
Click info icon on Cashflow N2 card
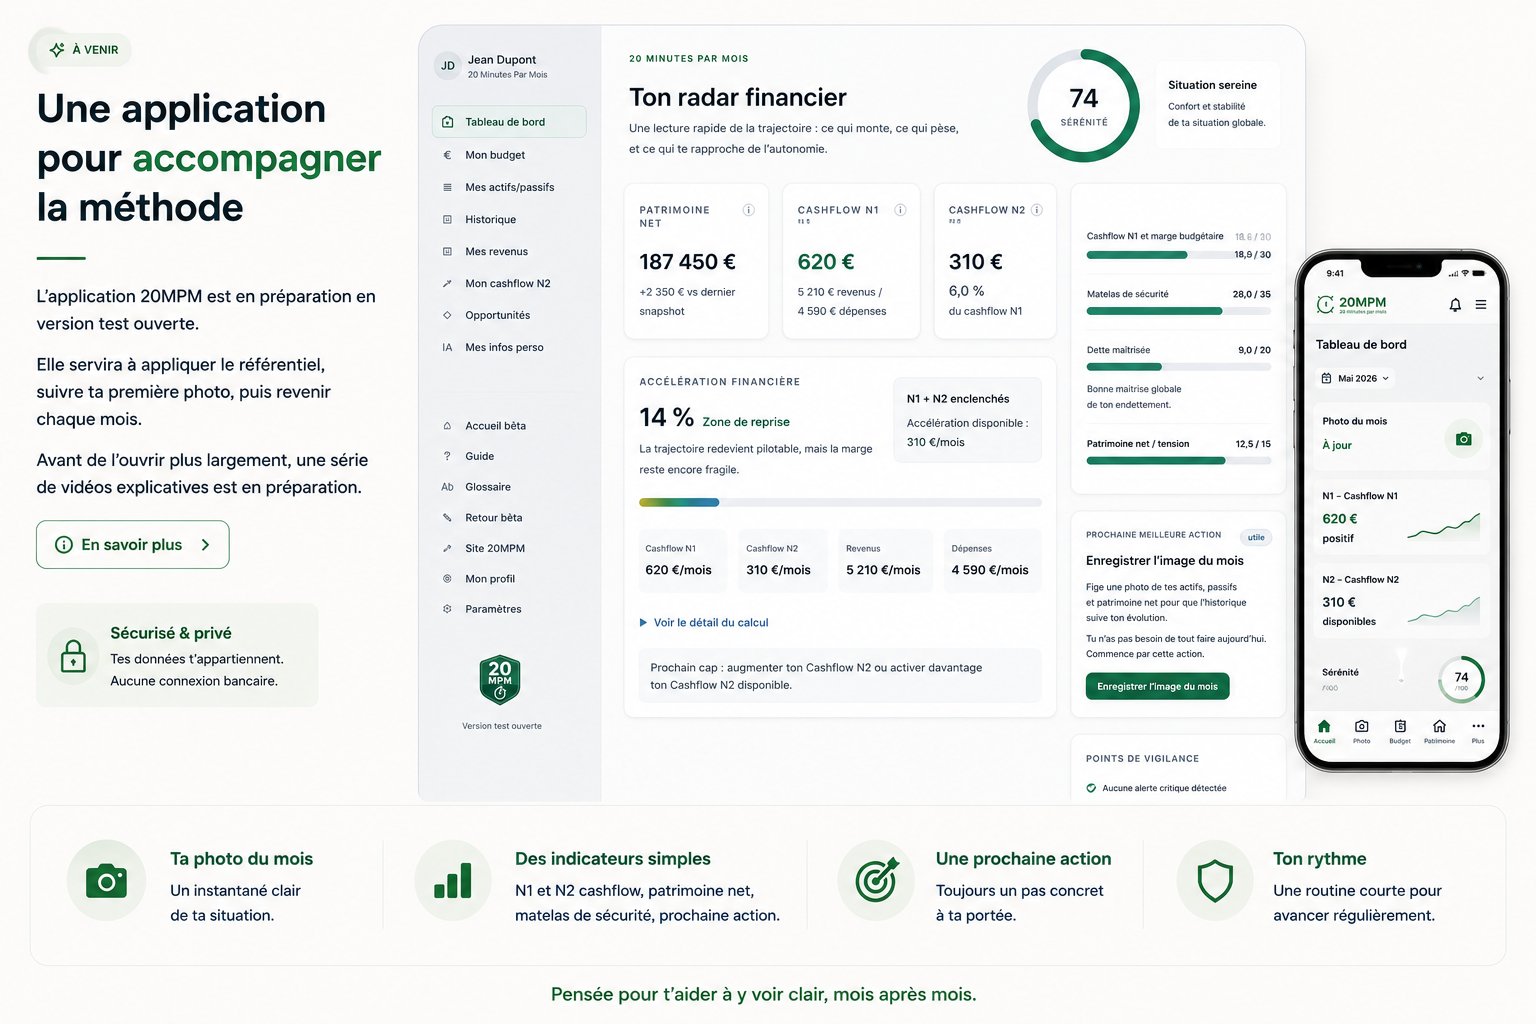pos(1037,210)
